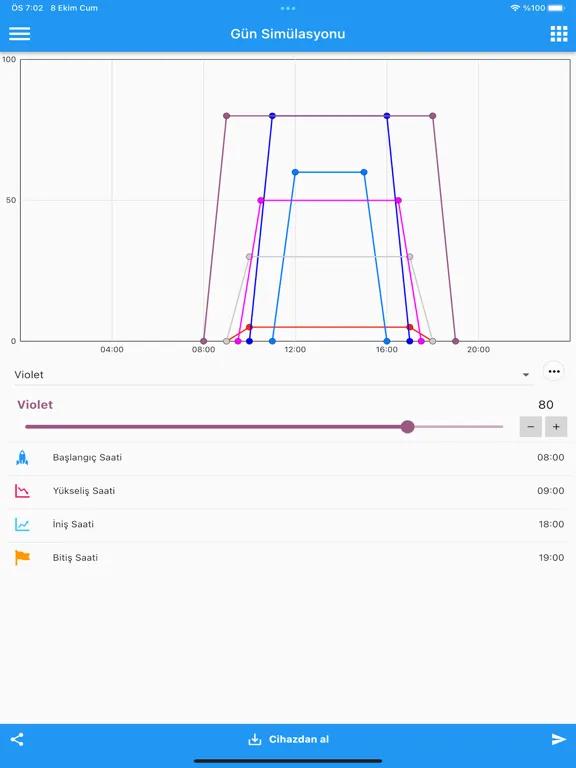
Task: Click the dropdown arrow next to Violet
Action: [x=526, y=375]
